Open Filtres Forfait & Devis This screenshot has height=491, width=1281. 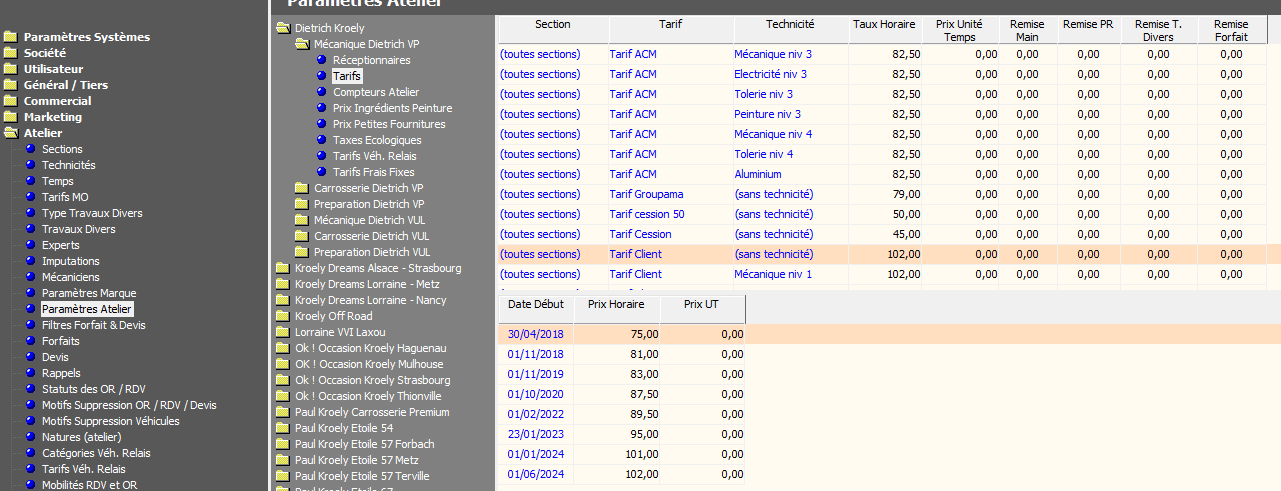94,325
